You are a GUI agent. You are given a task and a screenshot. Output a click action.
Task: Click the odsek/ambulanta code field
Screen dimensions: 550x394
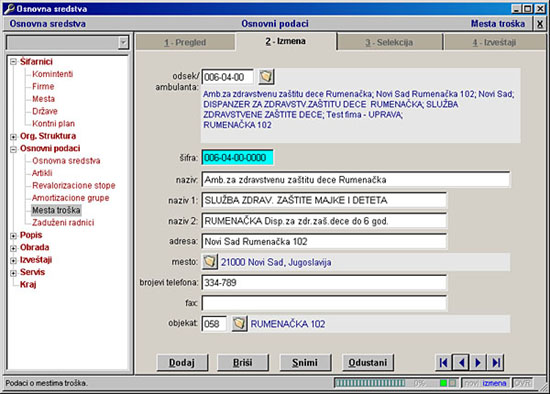pyautogui.click(x=227, y=77)
